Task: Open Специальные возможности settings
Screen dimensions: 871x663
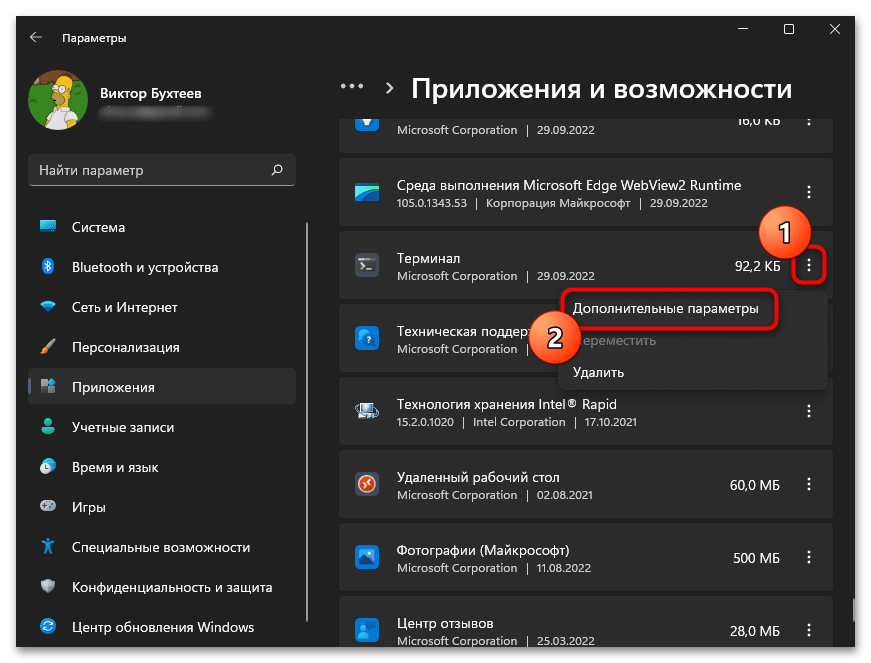Action: click(x=162, y=547)
